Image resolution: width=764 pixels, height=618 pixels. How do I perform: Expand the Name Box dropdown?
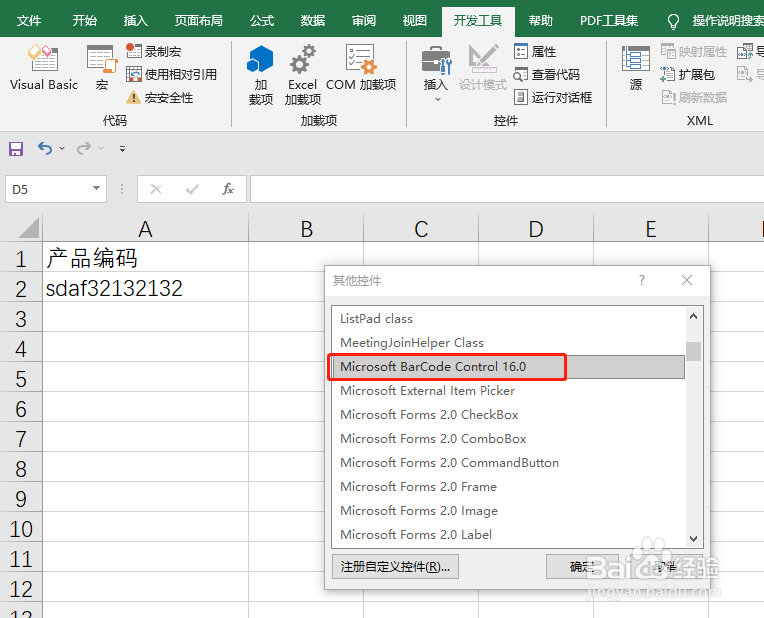(96, 189)
